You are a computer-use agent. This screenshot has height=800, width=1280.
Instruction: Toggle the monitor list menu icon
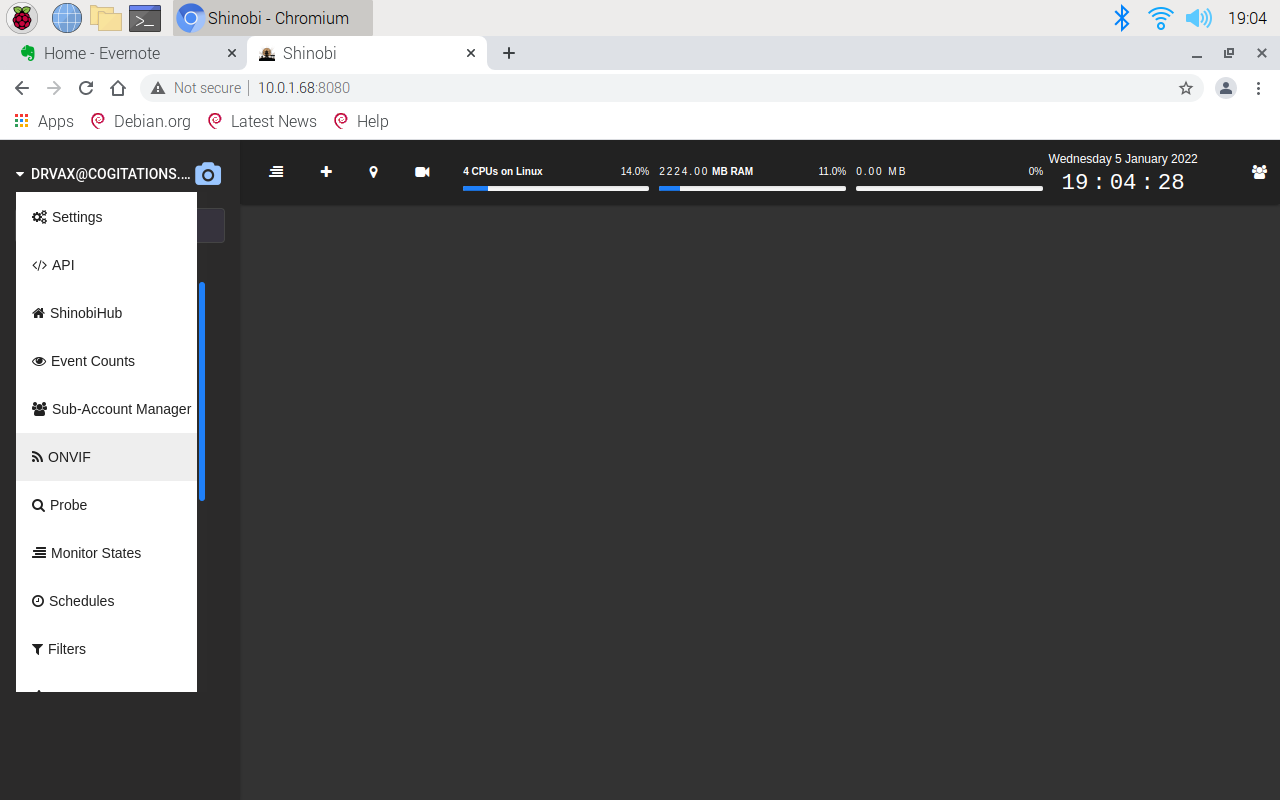click(x=276, y=172)
